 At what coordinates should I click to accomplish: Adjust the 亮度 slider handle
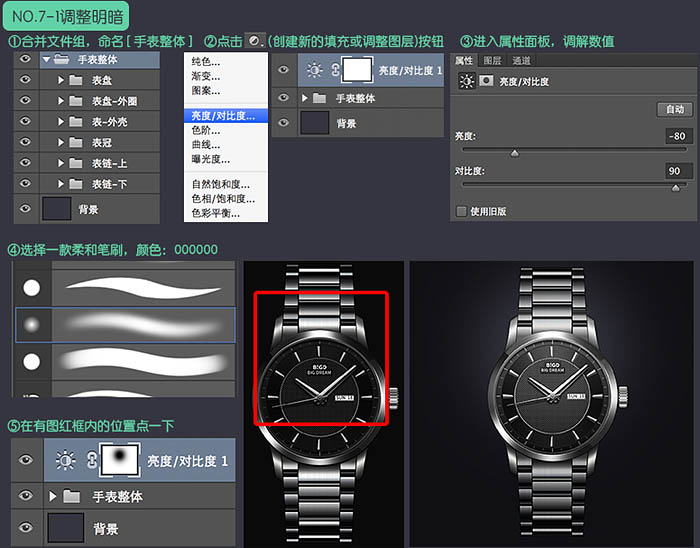(515, 154)
